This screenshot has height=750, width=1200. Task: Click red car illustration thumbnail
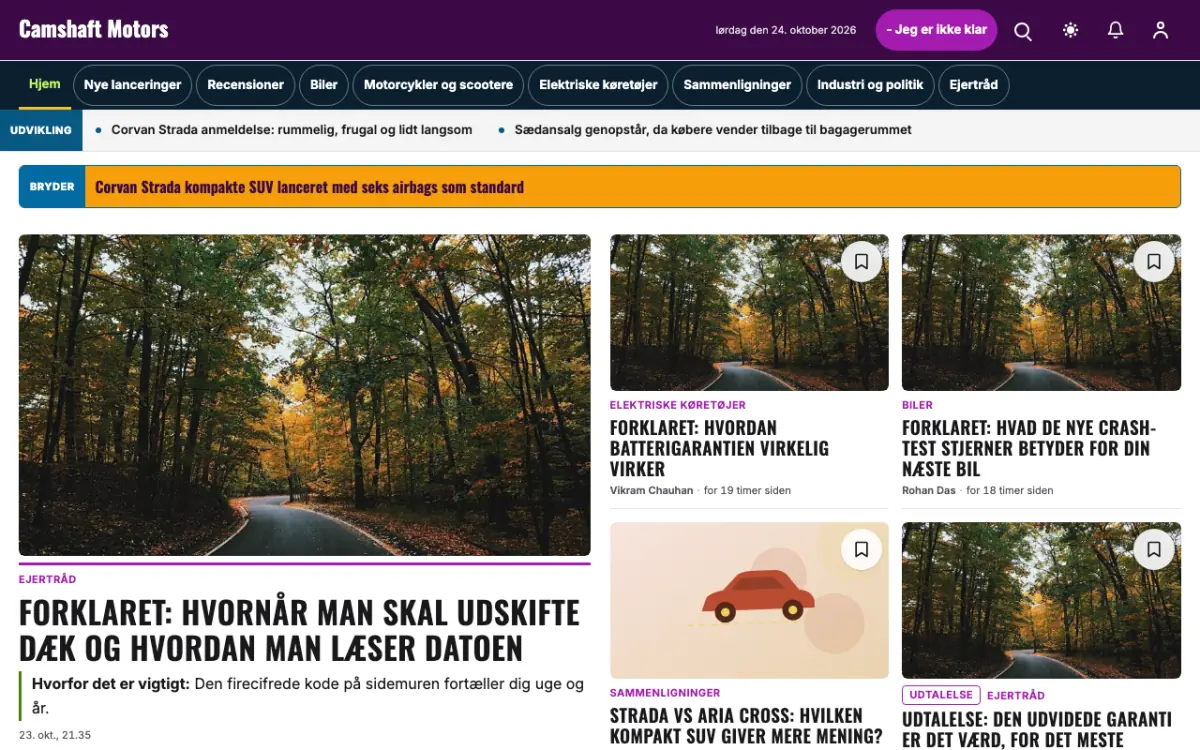coord(749,600)
